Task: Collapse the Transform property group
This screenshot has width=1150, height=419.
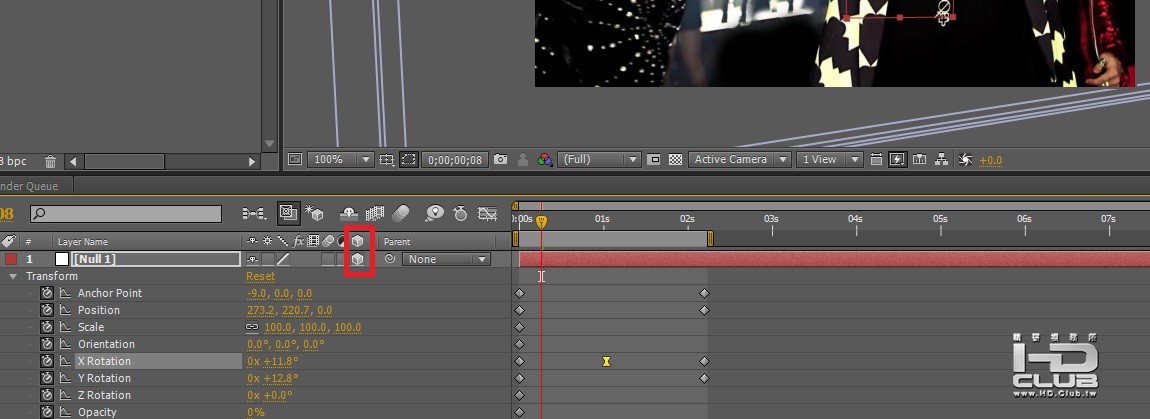Action: click(x=12, y=277)
